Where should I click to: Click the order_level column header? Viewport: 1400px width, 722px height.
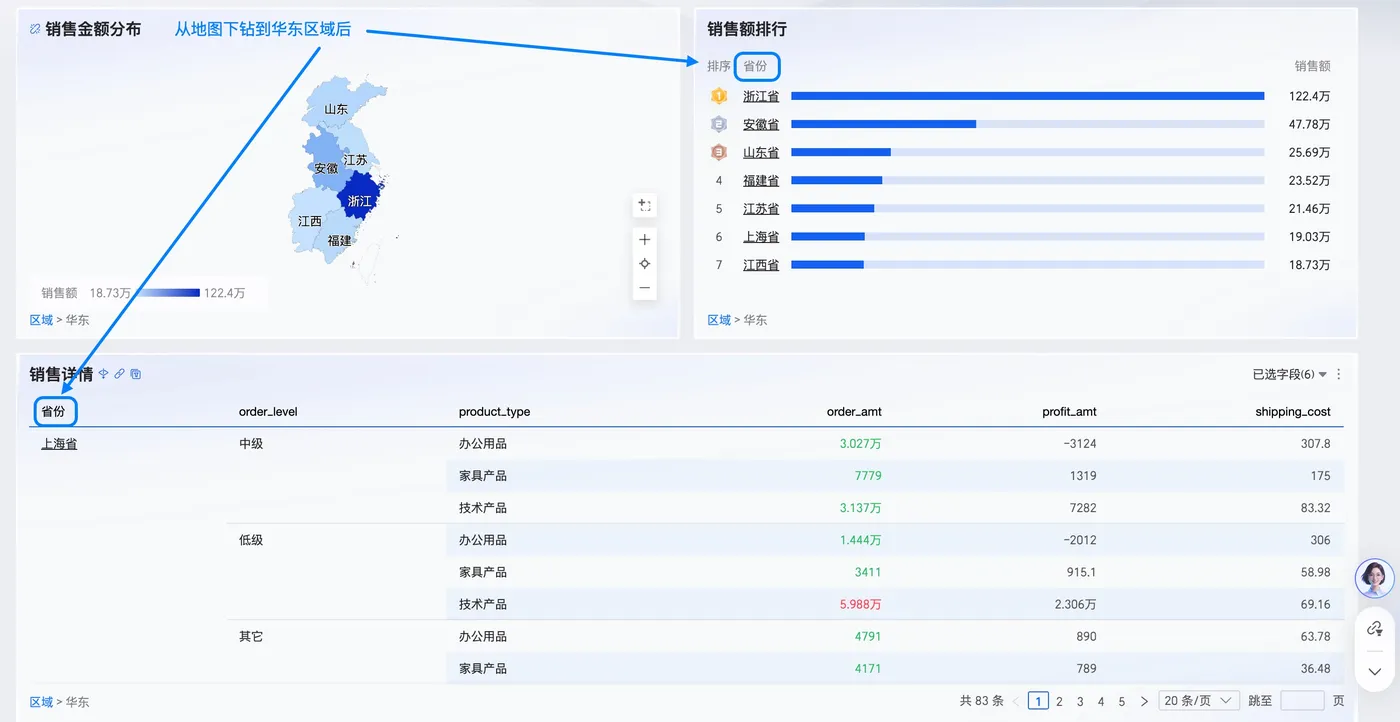268,412
